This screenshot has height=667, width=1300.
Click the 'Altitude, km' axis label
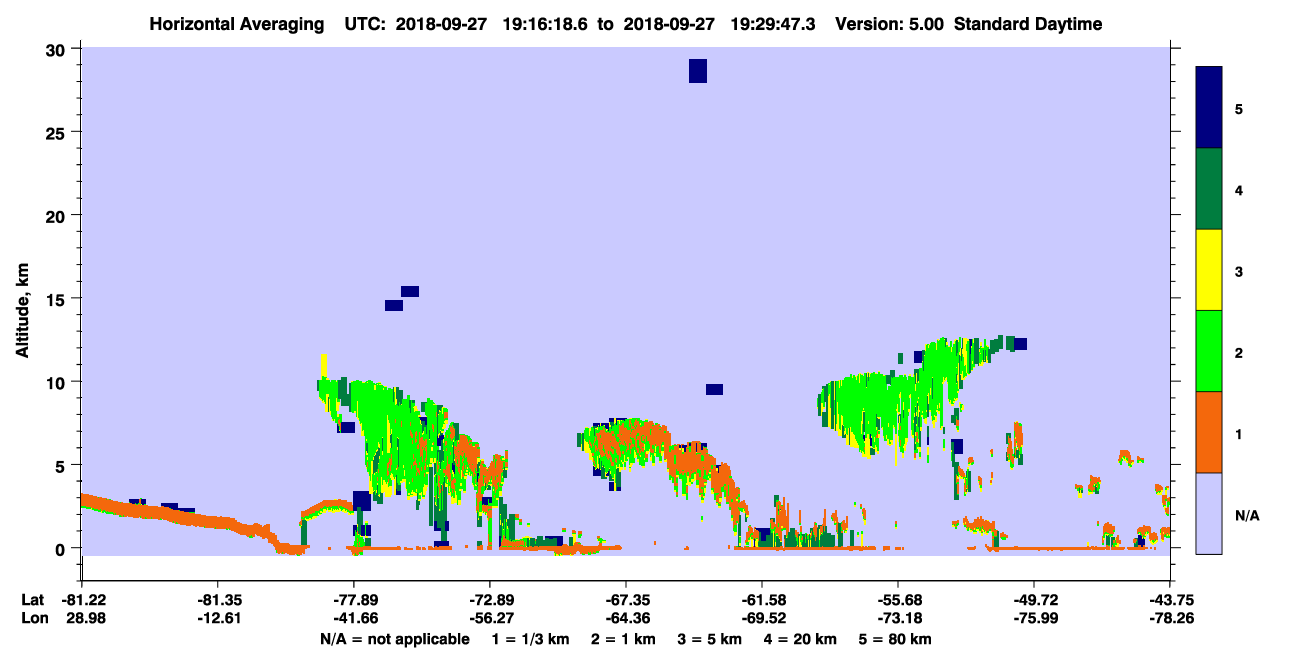[22, 310]
